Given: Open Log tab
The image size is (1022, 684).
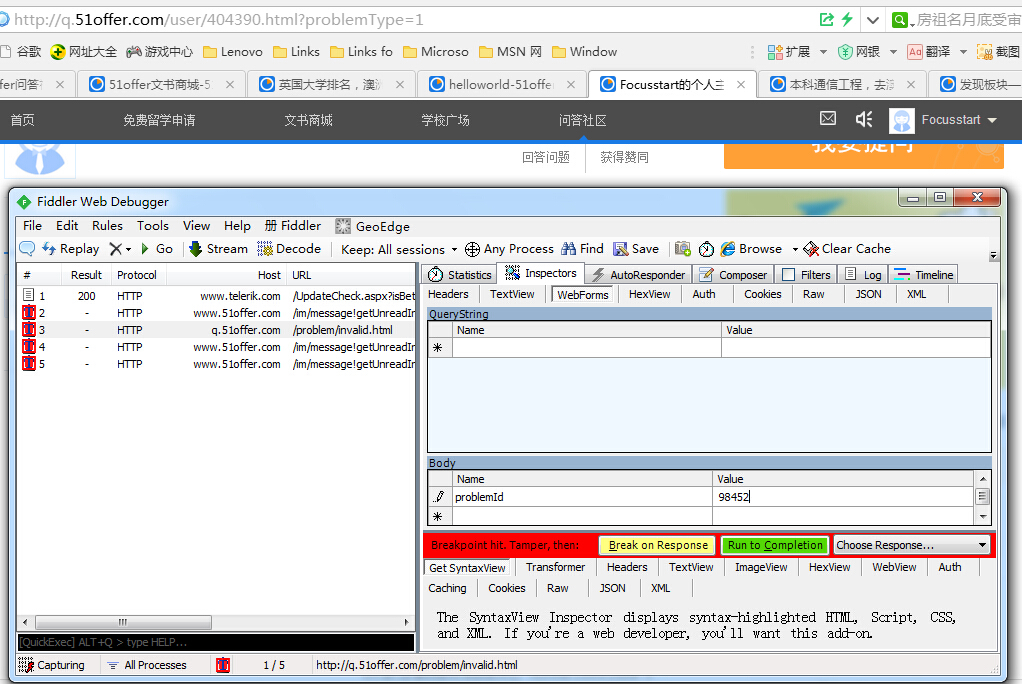Looking at the screenshot, I should click(x=863, y=275).
